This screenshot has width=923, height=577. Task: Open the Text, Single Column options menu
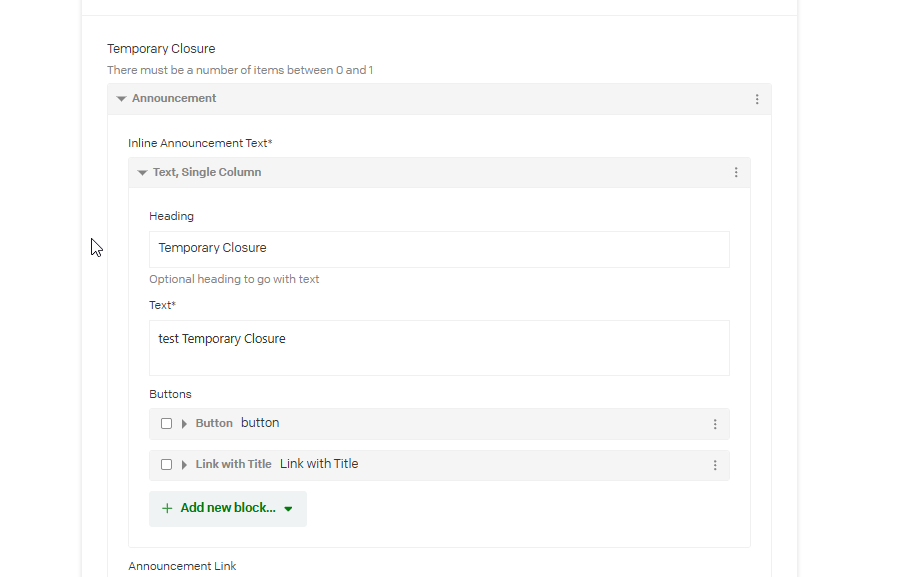pyautogui.click(x=736, y=173)
